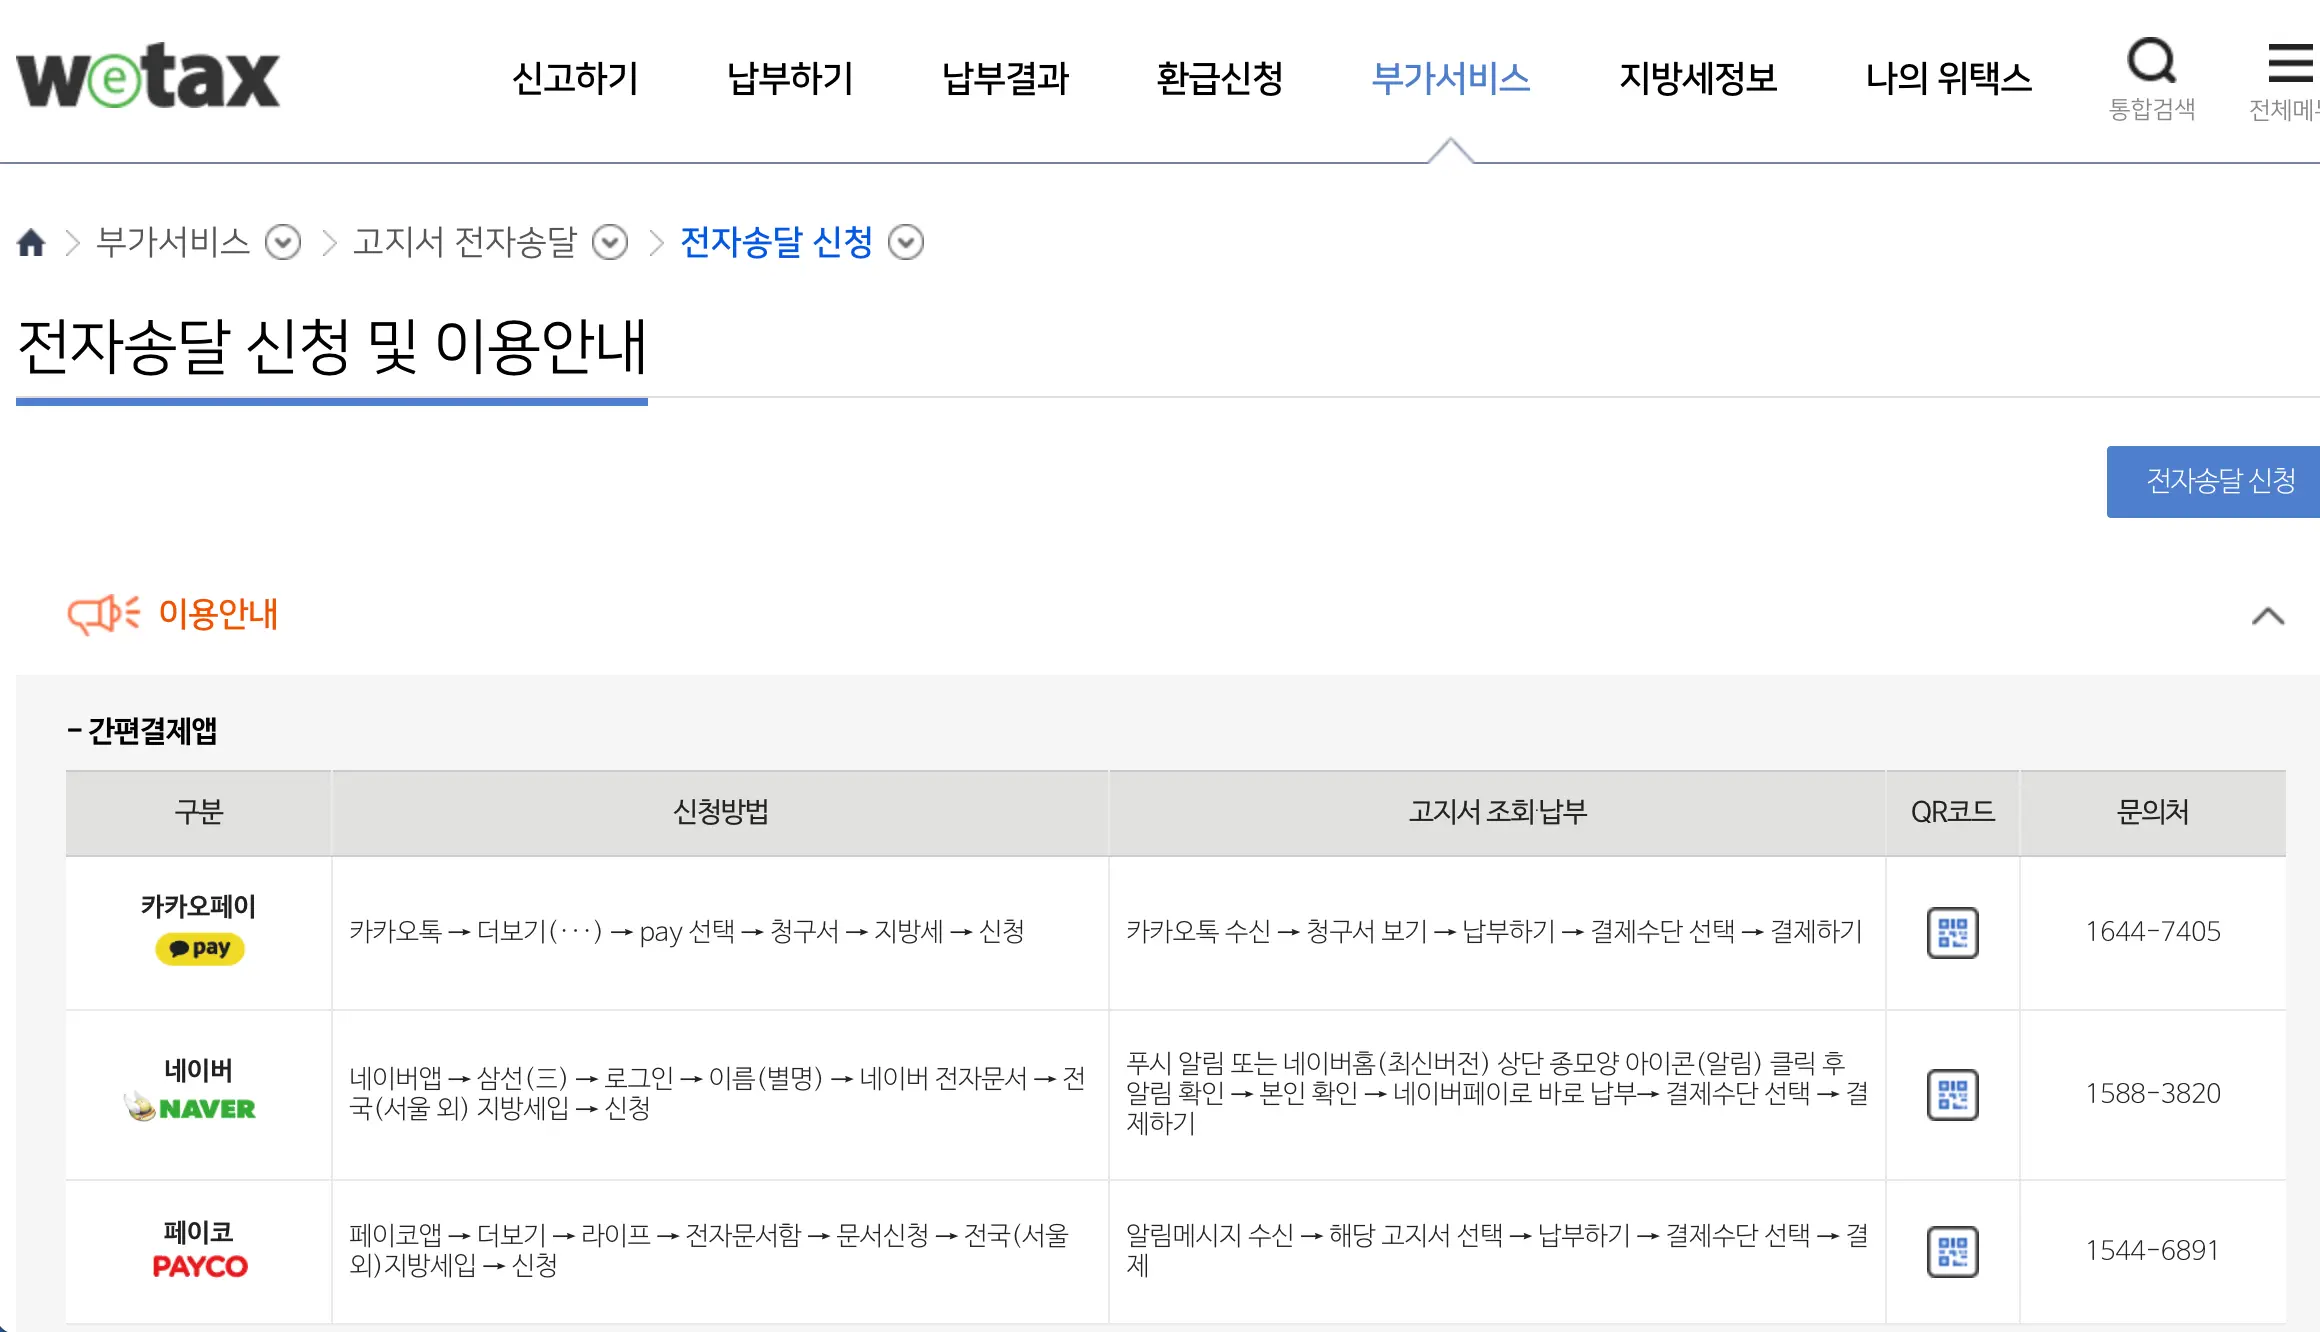
Task: Click the 이용안내 megaphone icon
Action: pyautogui.click(x=103, y=613)
